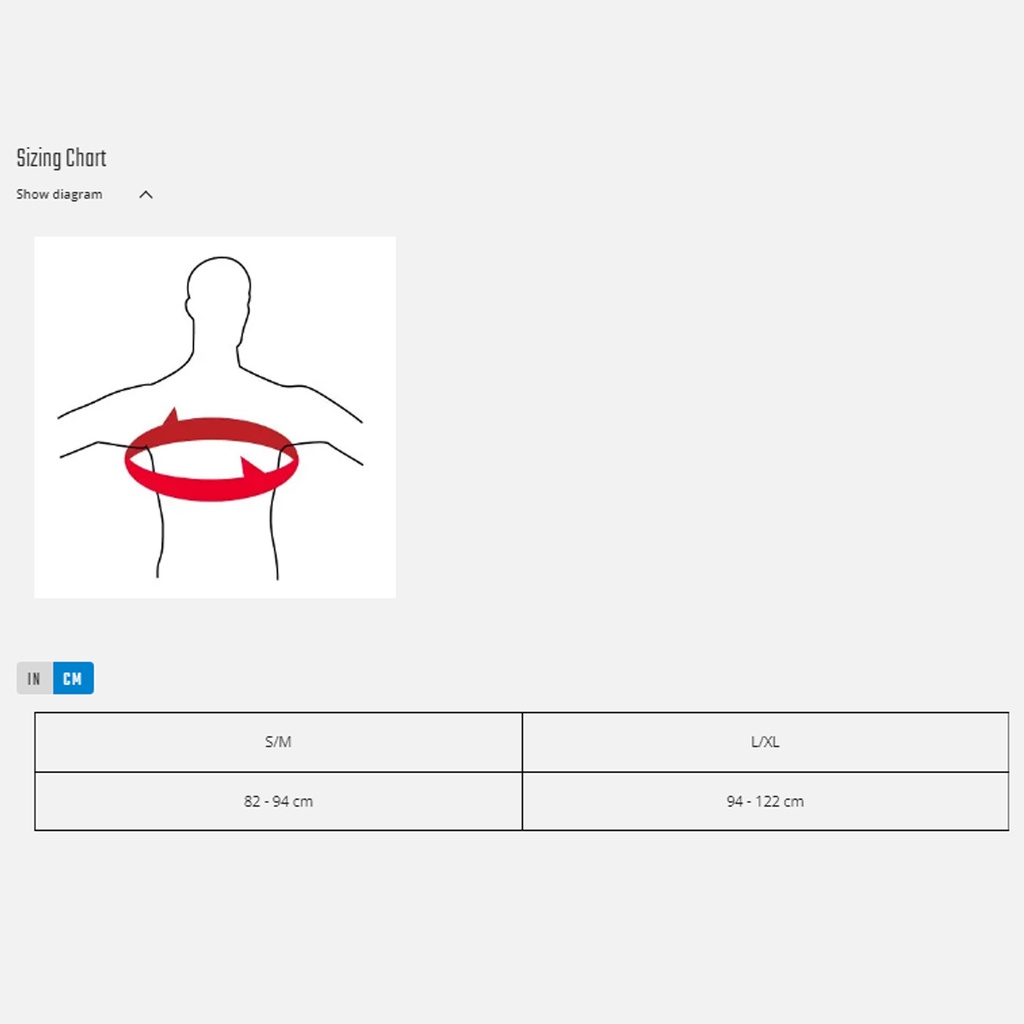Click the figure's left outstretched arm
Screen dimensions: 1024x1024
coord(95,425)
